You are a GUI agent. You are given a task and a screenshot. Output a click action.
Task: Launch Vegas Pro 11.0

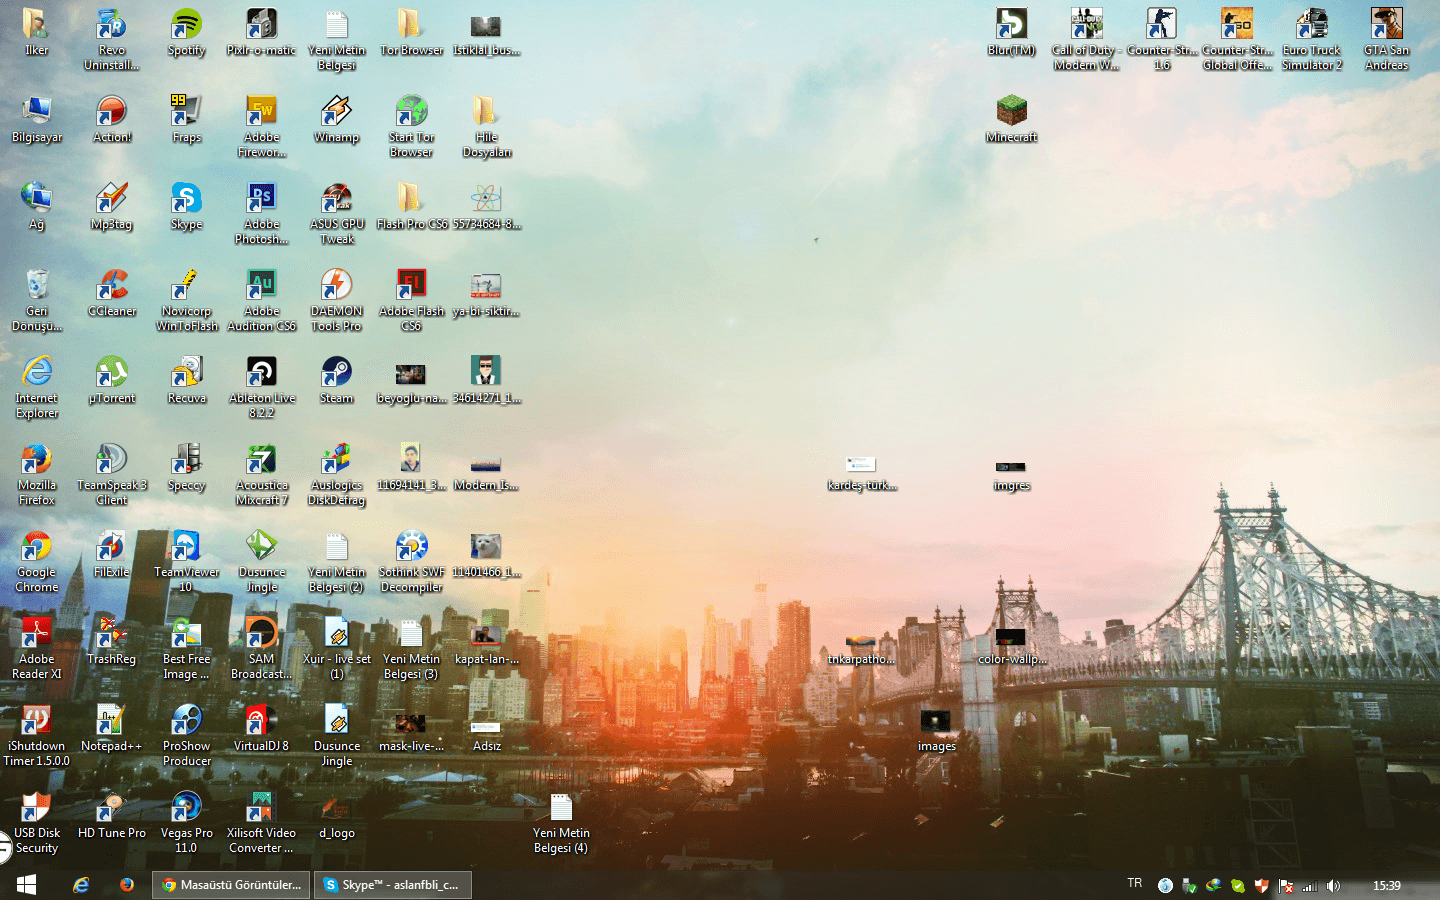pos(186,823)
